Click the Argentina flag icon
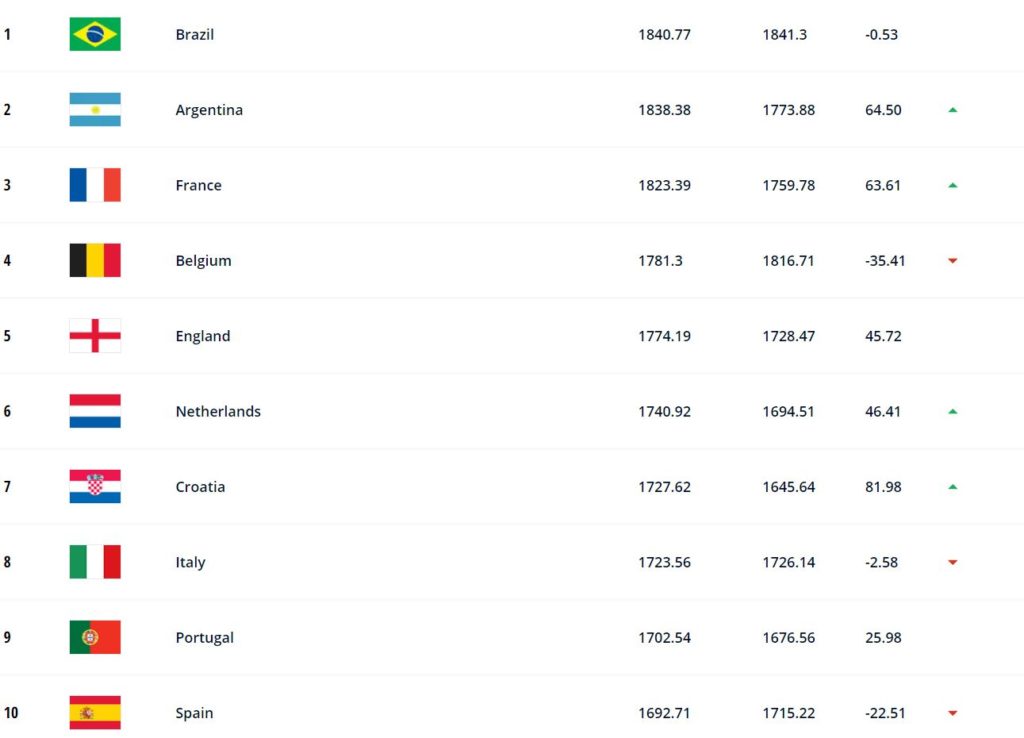This screenshot has height=738, width=1024. click(x=95, y=110)
